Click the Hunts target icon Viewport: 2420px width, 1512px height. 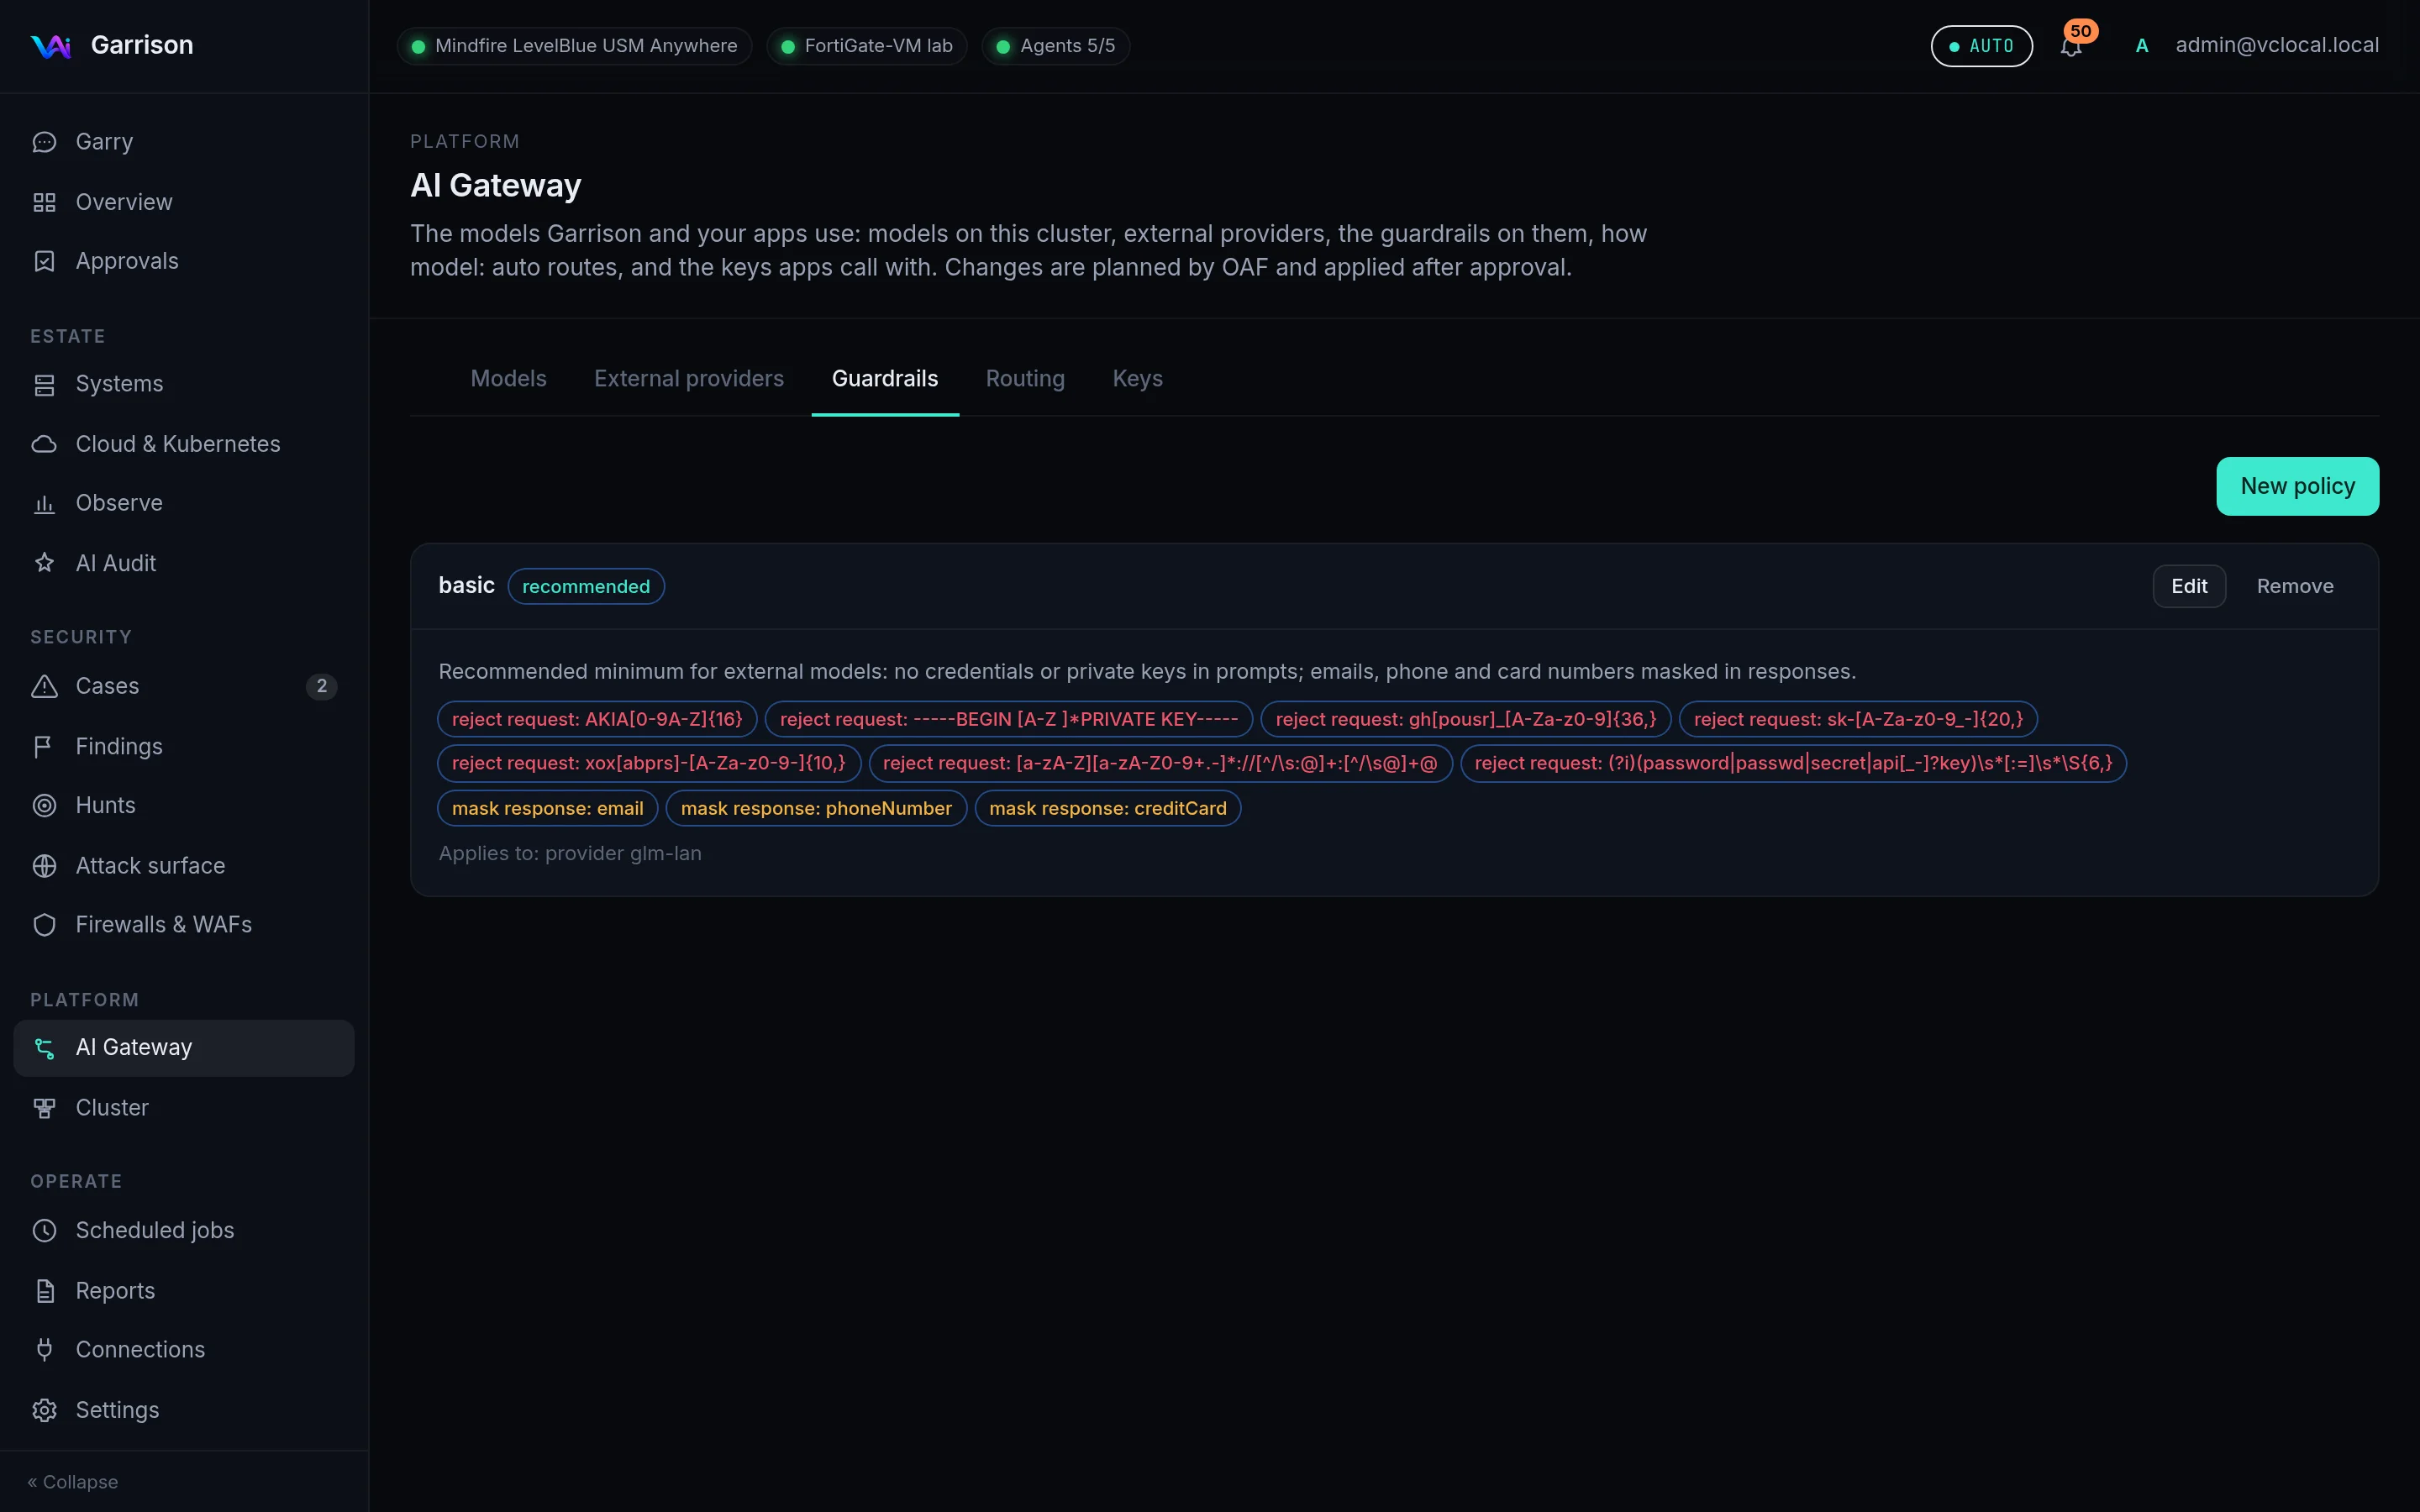pyautogui.click(x=44, y=805)
